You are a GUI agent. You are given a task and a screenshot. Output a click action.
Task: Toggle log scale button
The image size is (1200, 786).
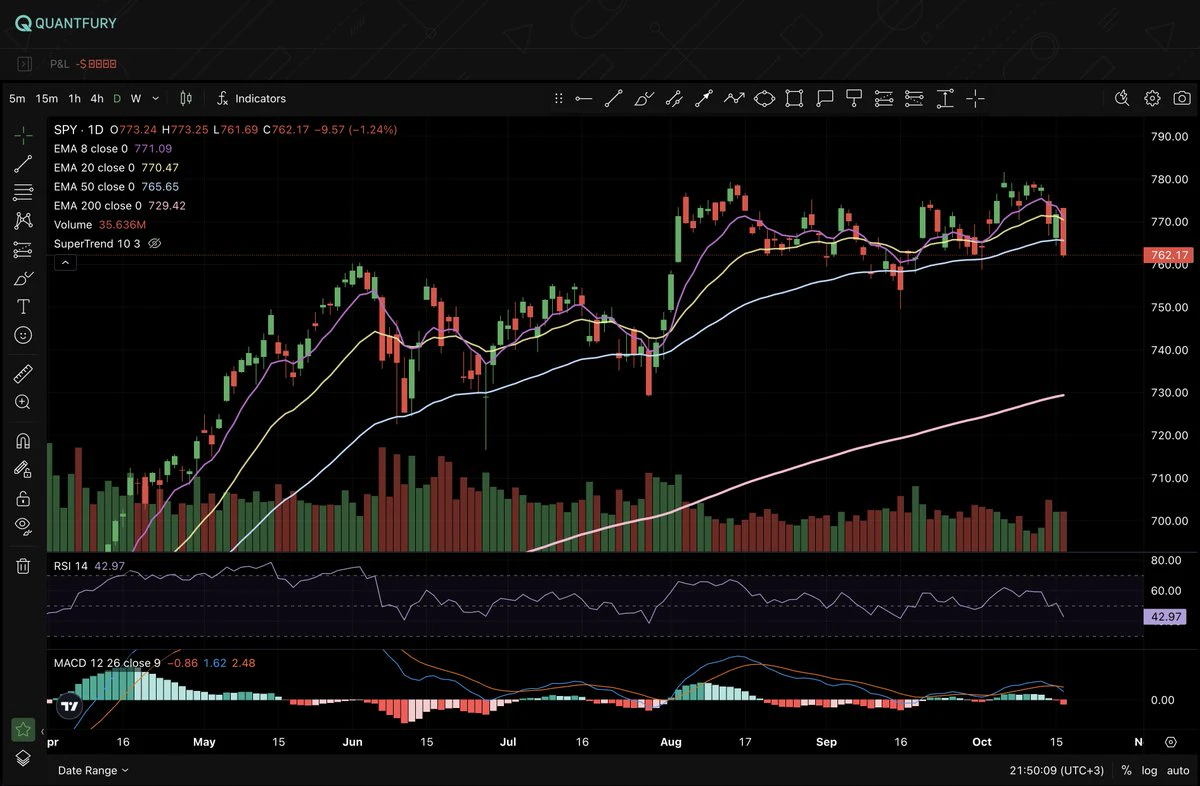(x=1149, y=771)
